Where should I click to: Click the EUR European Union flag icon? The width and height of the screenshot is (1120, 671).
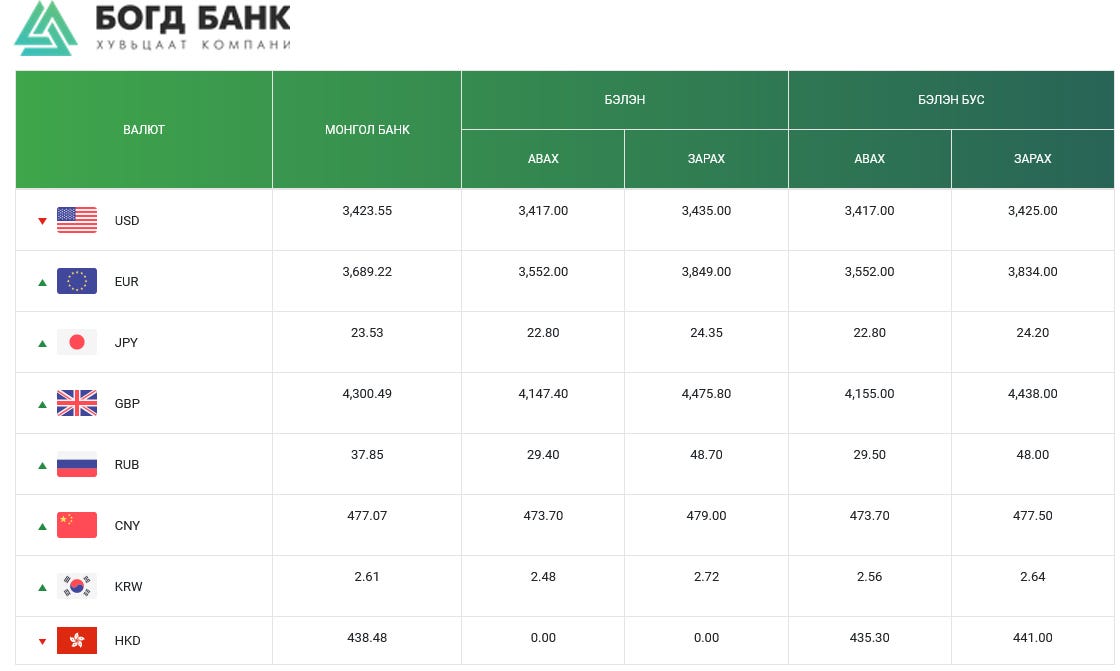tap(77, 281)
